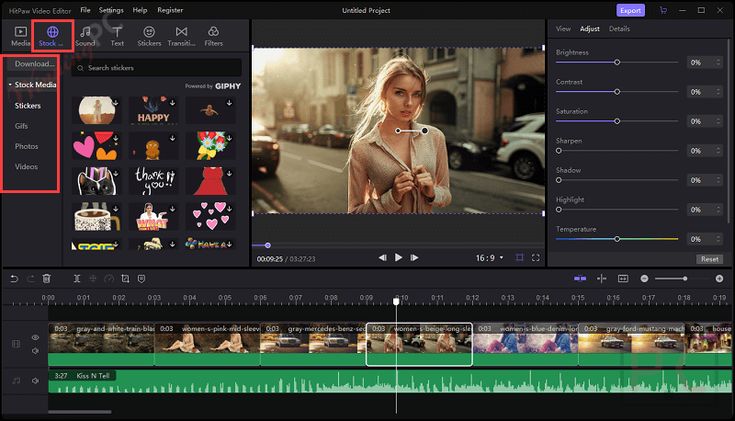Open the Filters panel
The height and width of the screenshot is (421, 735).
pyautogui.click(x=213, y=36)
